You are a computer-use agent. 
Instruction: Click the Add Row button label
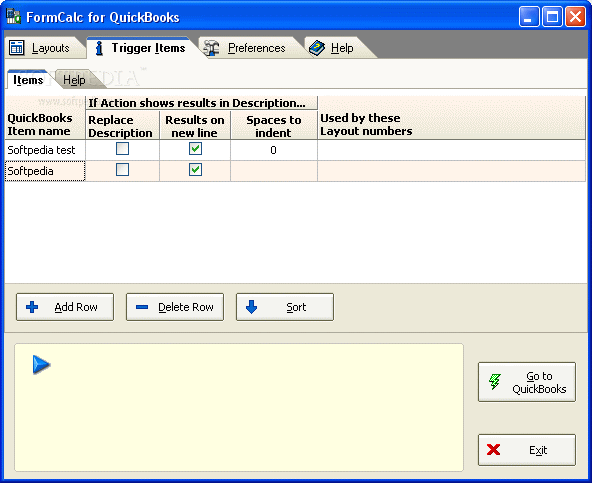tap(76, 307)
